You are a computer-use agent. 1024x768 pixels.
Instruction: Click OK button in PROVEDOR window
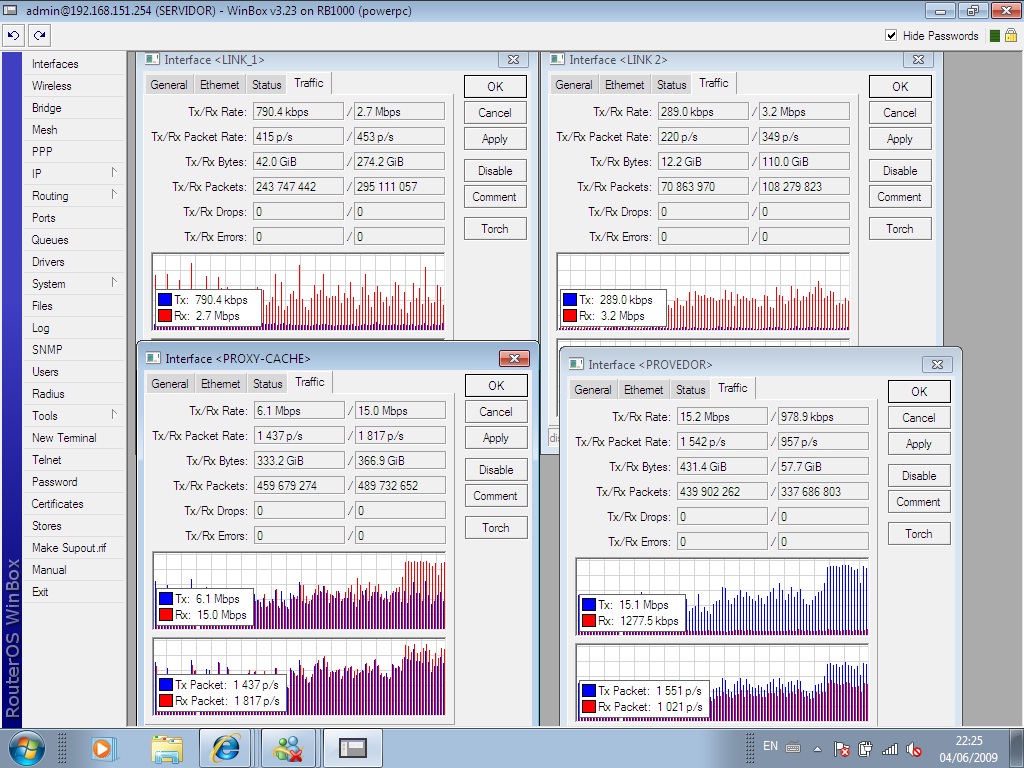pos(919,391)
